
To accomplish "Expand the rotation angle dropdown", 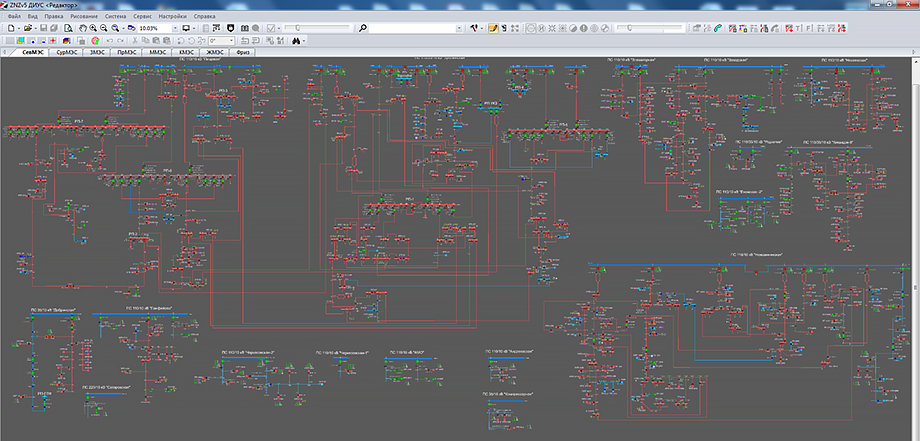I will click(232, 41).
